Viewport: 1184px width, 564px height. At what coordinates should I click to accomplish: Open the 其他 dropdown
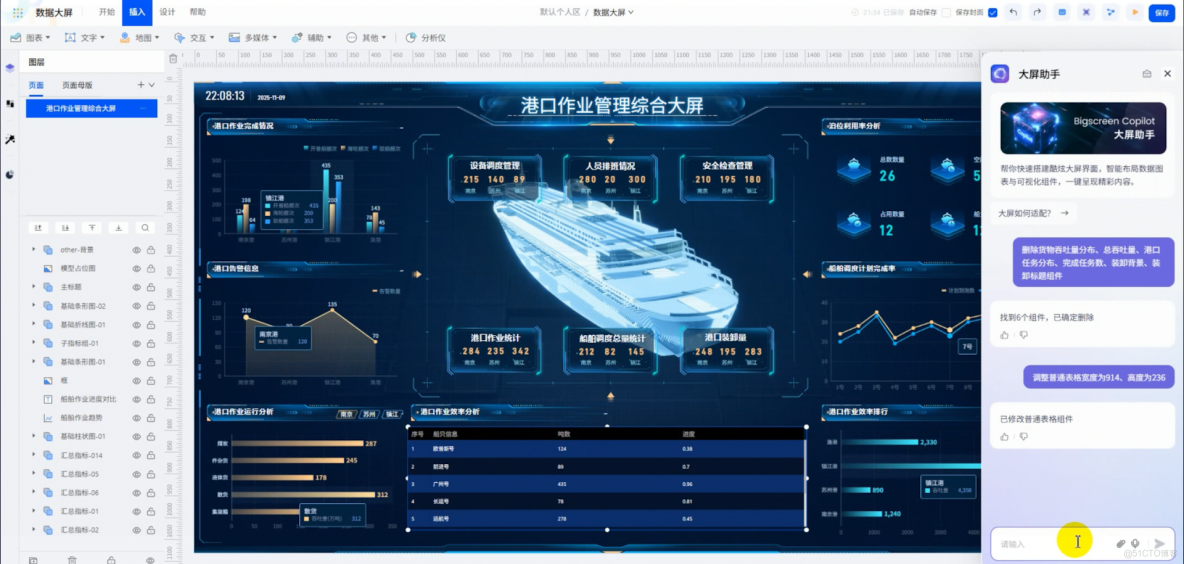[366, 37]
